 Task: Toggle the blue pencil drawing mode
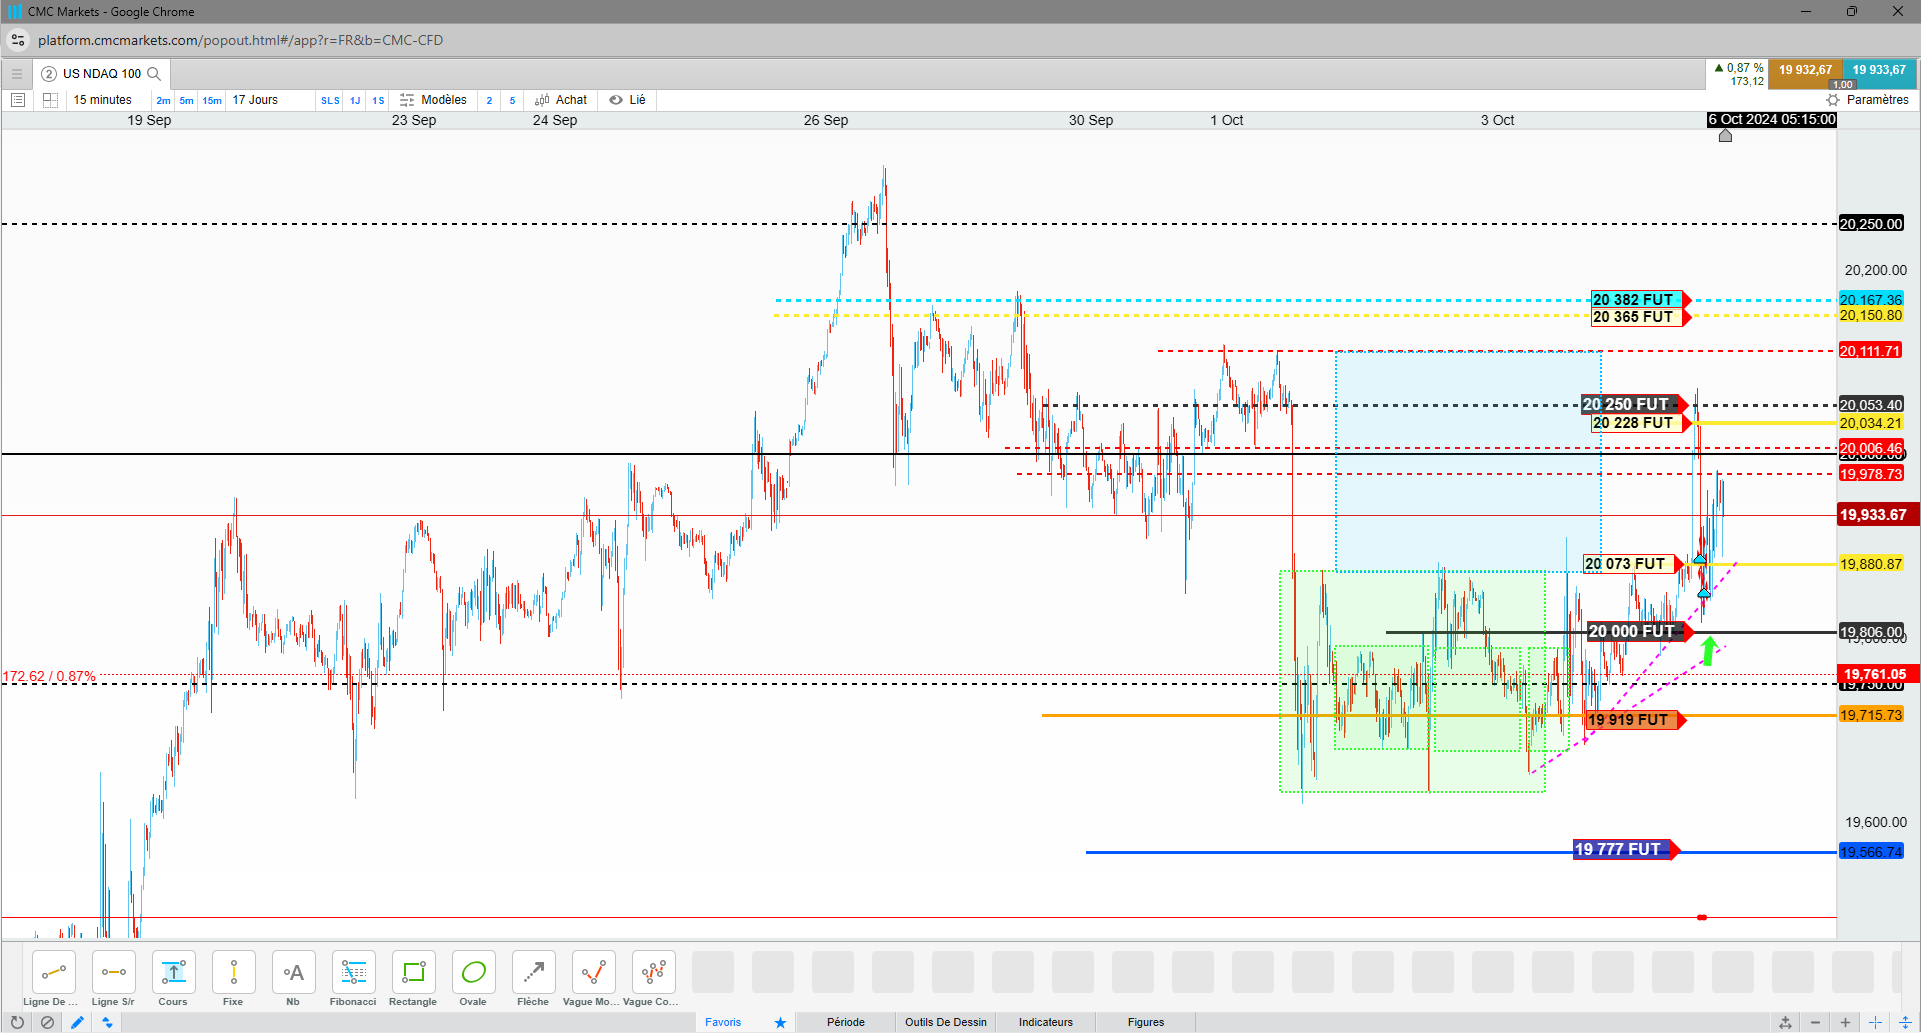(77, 1022)
